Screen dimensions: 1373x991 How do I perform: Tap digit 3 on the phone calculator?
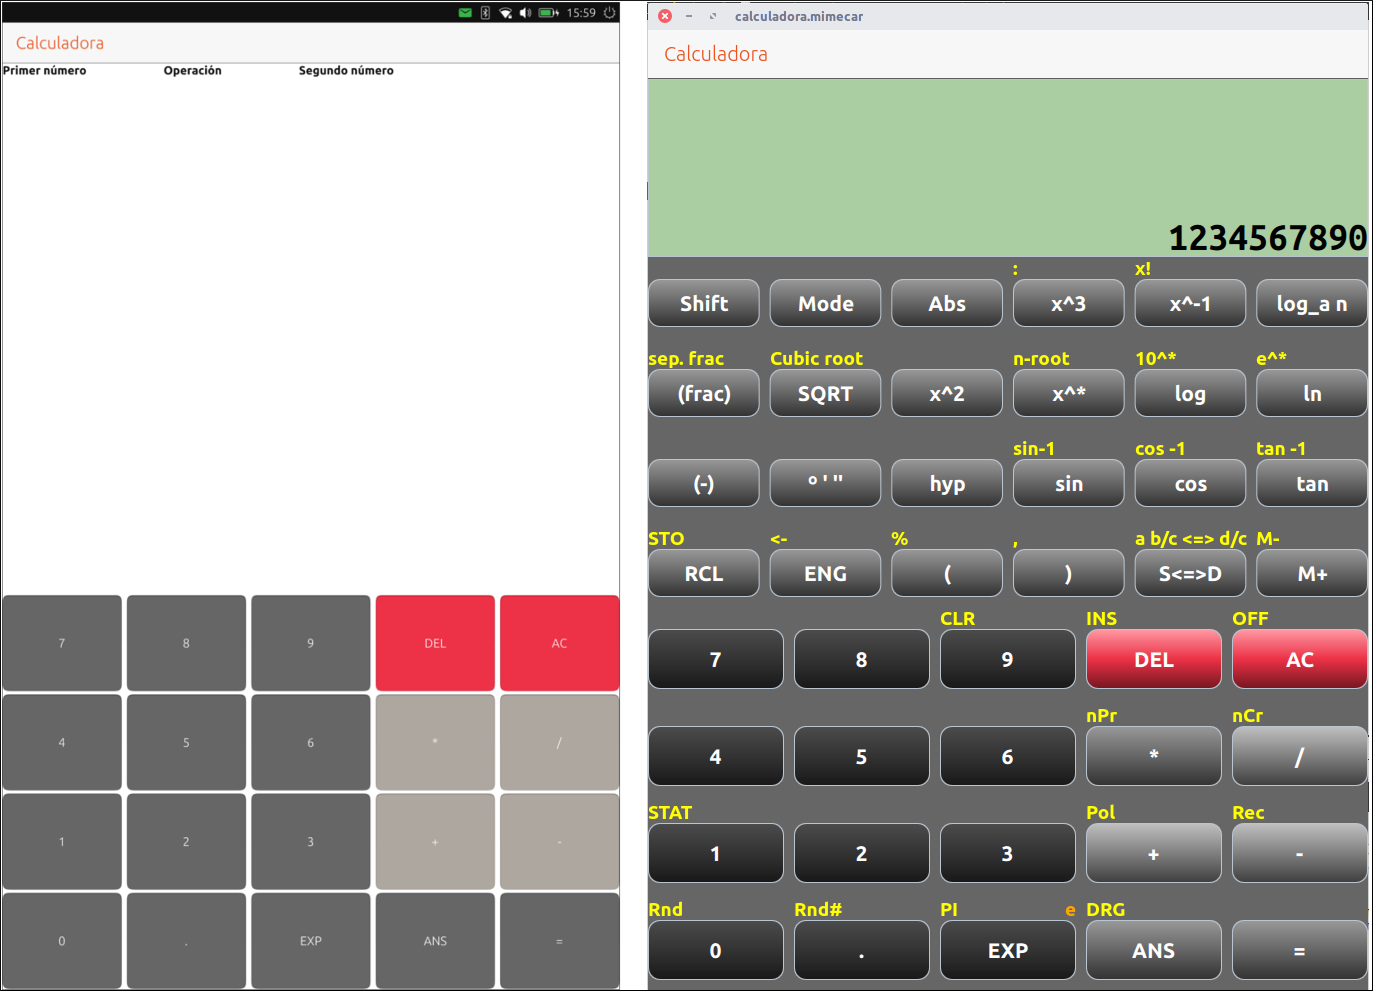[x=311, y=841]
